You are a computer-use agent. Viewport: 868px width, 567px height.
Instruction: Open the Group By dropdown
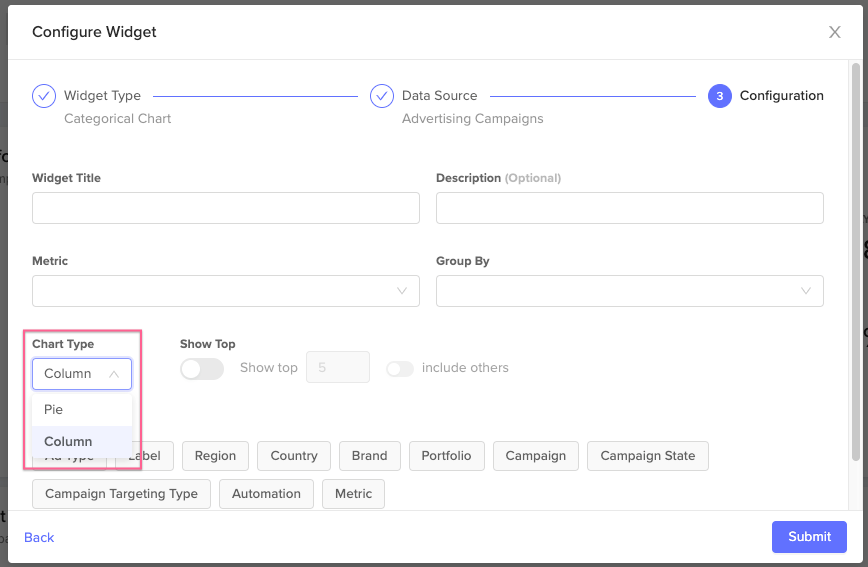(629, 291)
